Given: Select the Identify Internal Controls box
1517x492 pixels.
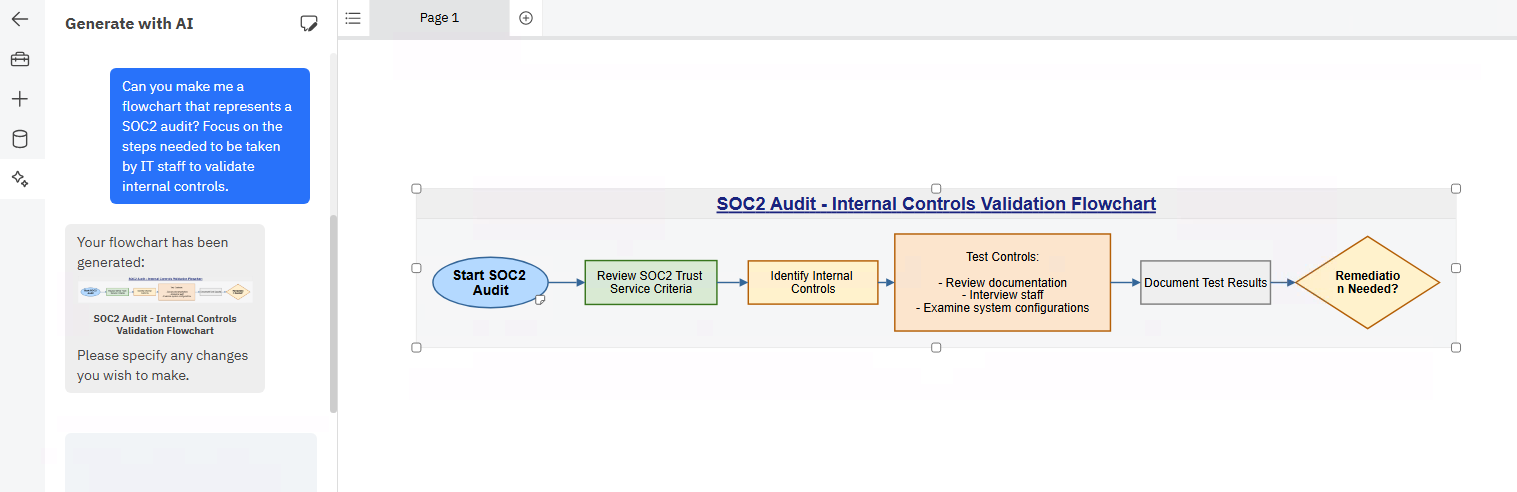Looking at the screenshot, I should (x=812, y=283).
